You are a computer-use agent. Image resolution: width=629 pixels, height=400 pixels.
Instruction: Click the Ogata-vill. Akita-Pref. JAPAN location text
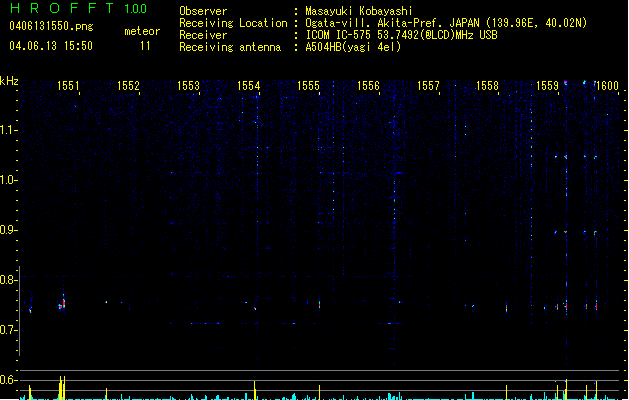tap(446, 23)
